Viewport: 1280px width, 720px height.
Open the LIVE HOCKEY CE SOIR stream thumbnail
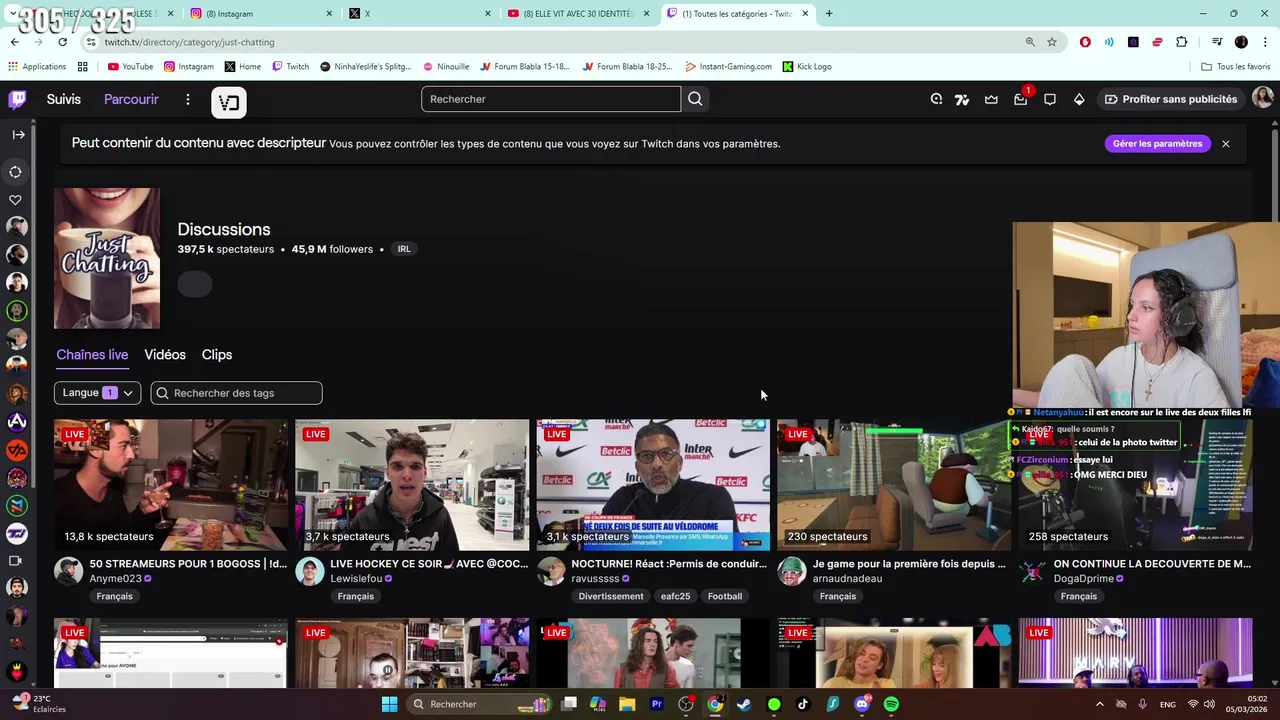pos(412,485)
